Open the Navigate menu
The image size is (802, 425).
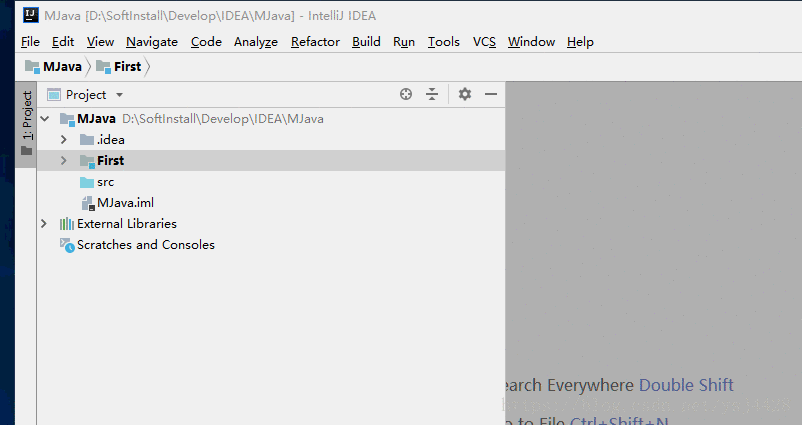pyautogui.click(x=152, y=42)
